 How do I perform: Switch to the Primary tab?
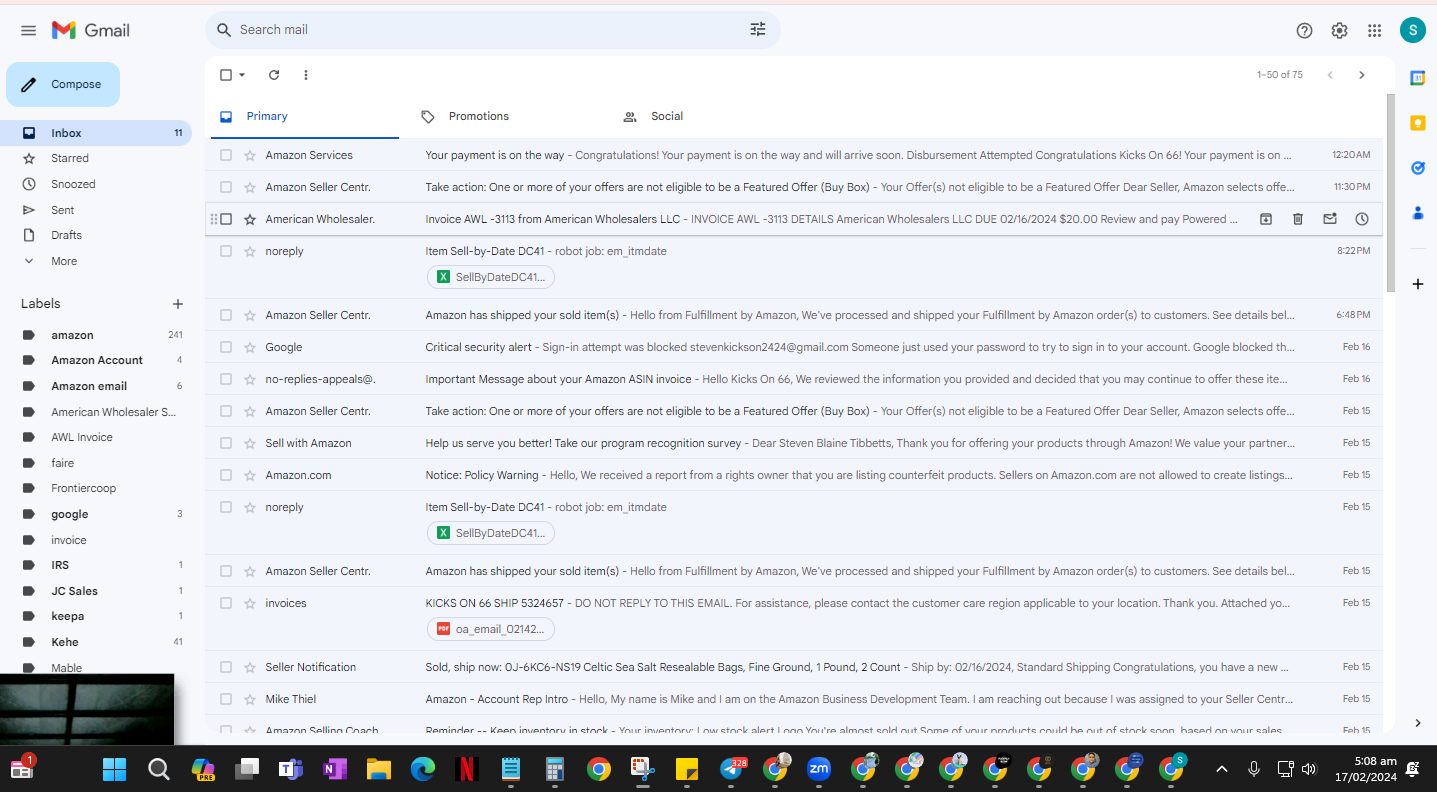(302, 116)
